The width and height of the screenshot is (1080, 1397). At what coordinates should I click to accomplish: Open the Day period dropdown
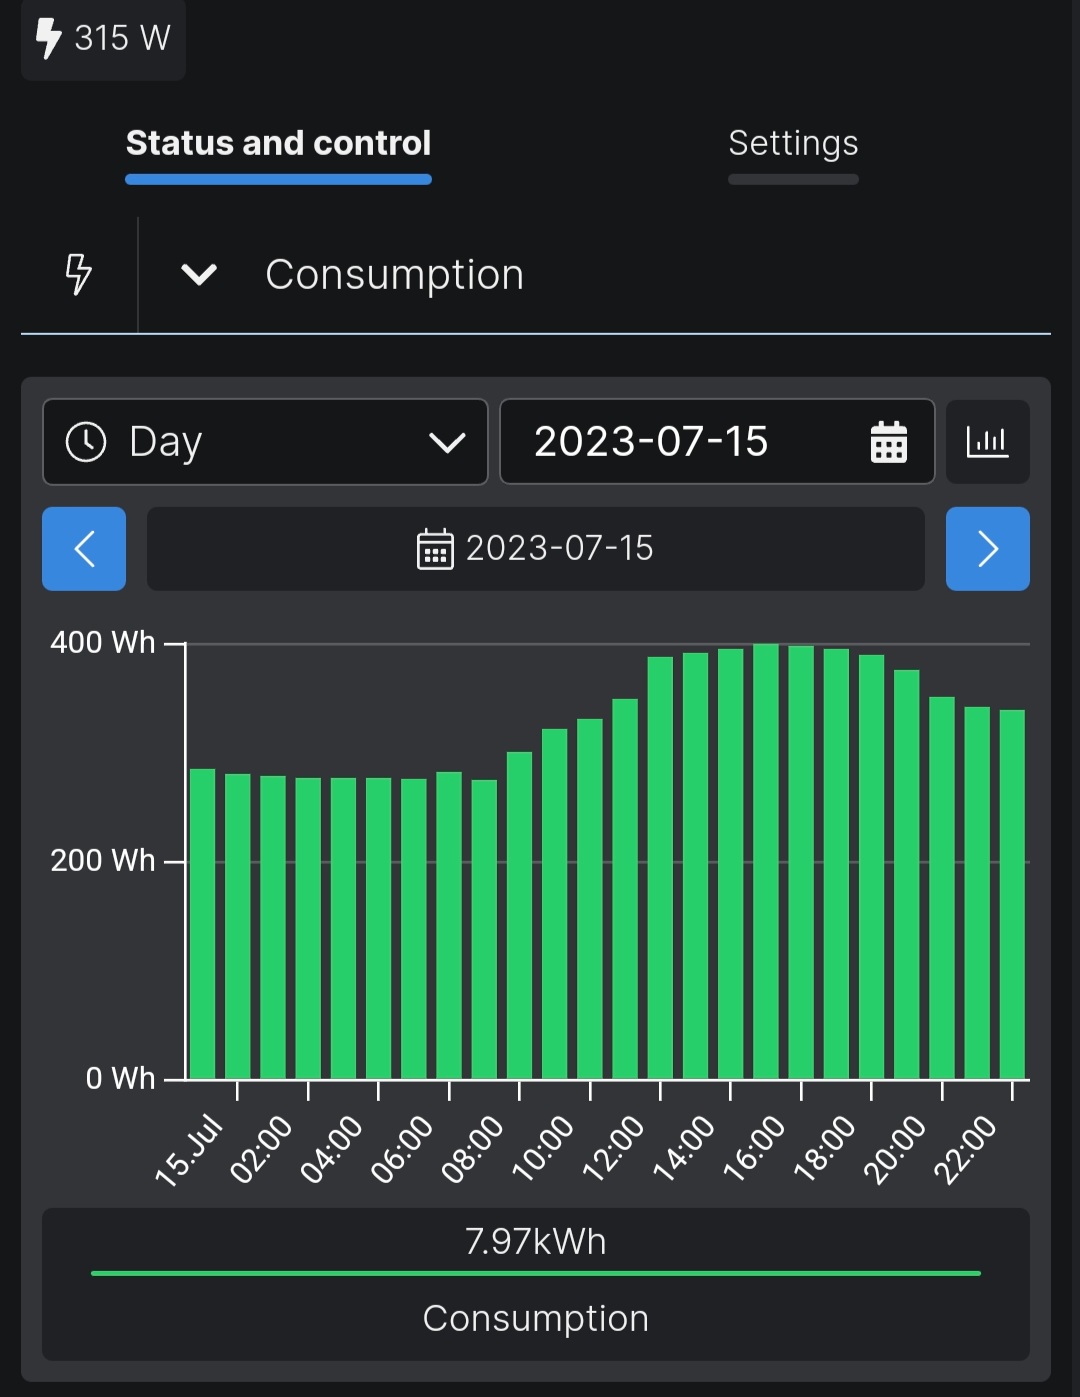tap(265, 442)
